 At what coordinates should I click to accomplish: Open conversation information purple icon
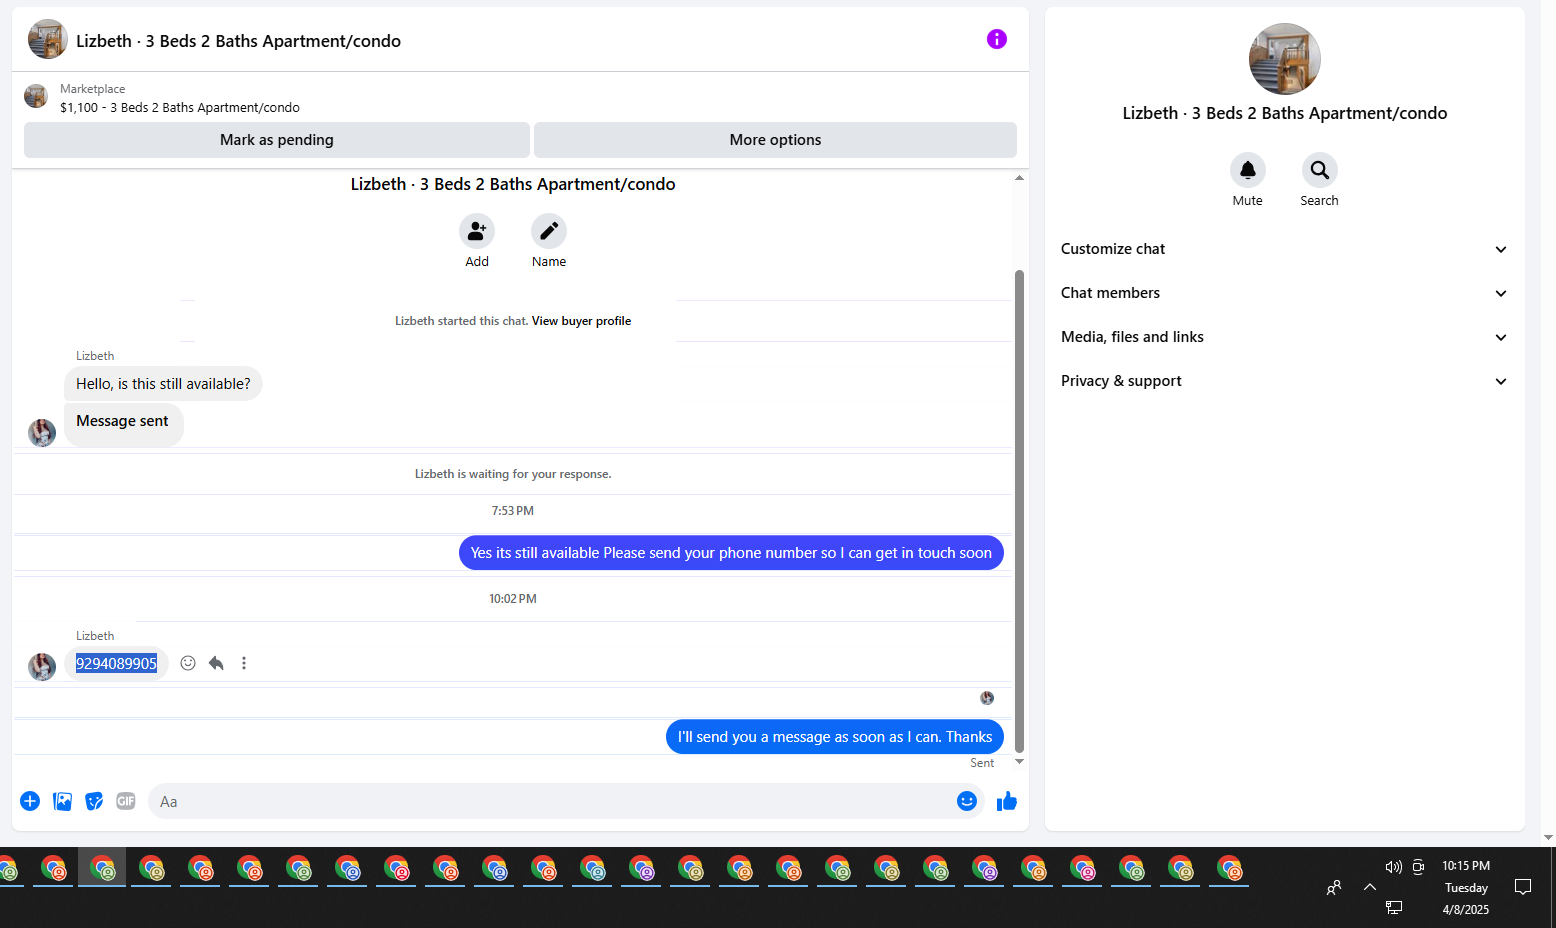pyautogui.click(x=996, y=39)
